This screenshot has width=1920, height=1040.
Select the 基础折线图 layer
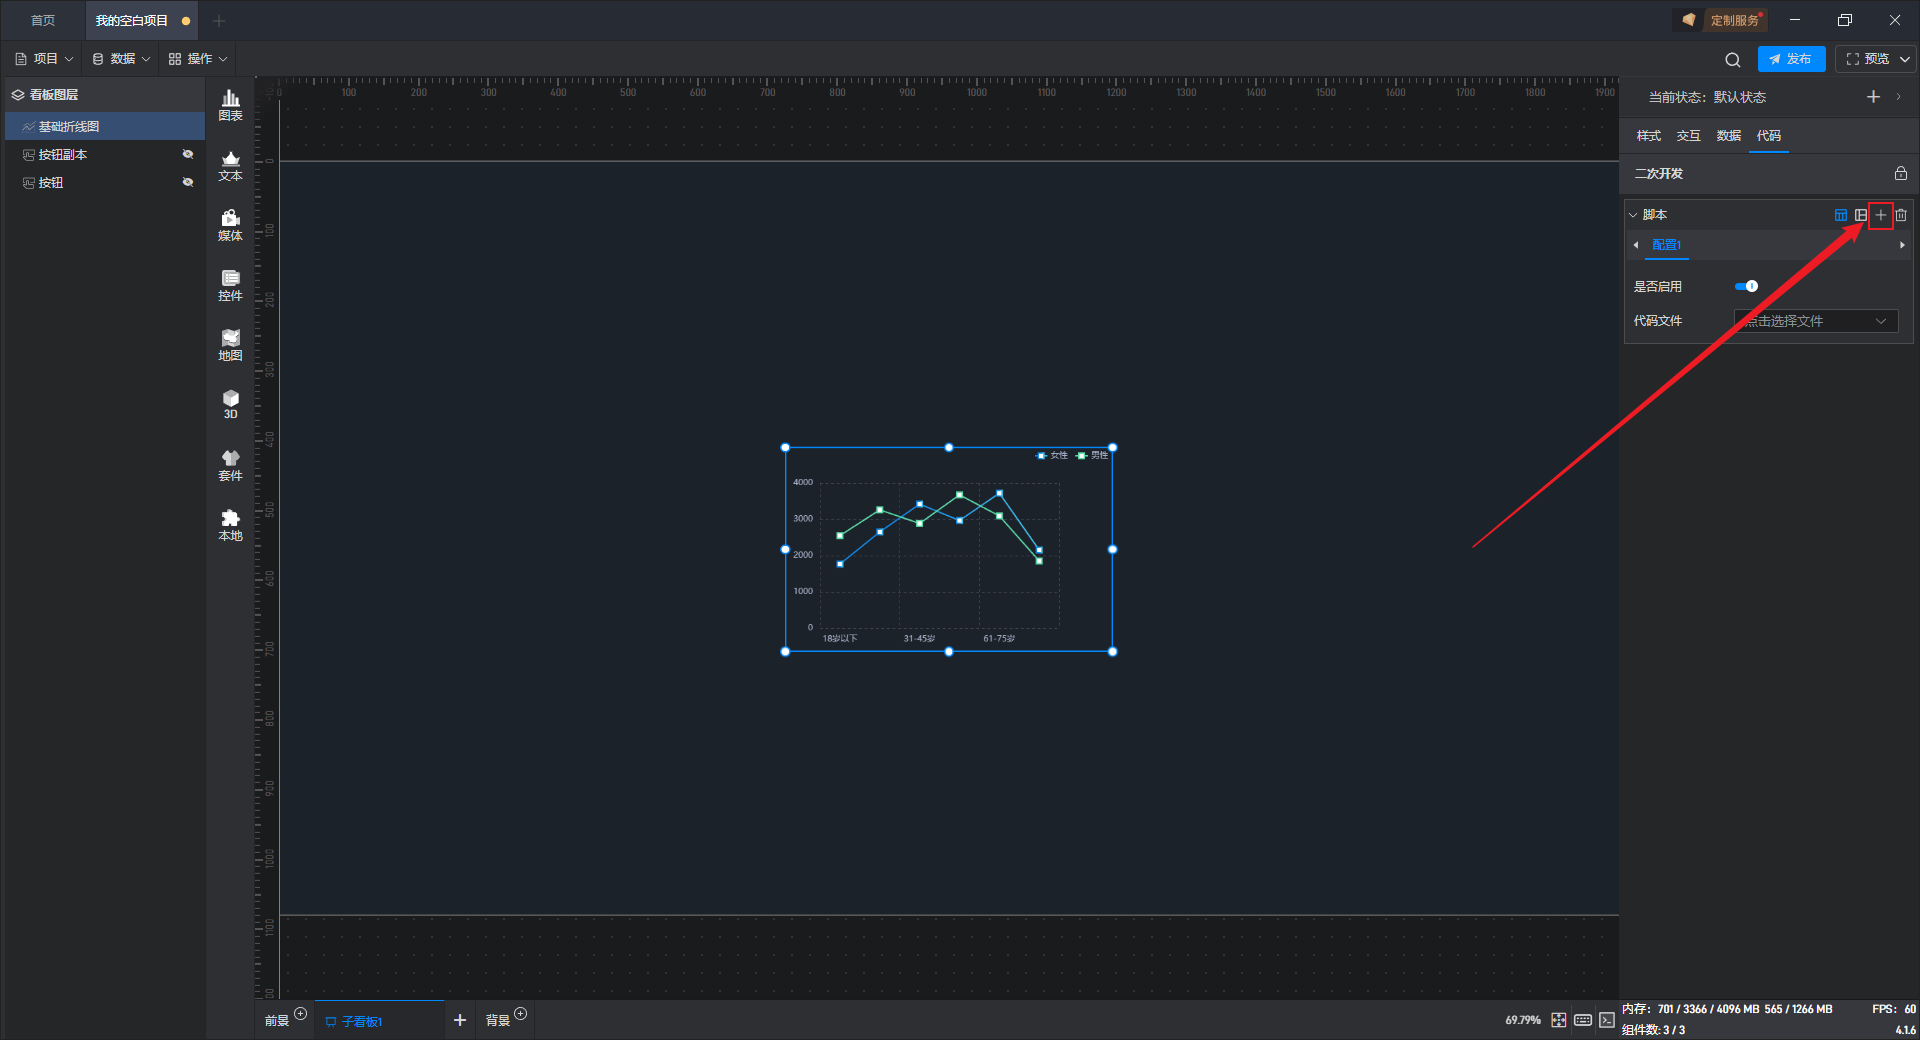tap(69, 126)
